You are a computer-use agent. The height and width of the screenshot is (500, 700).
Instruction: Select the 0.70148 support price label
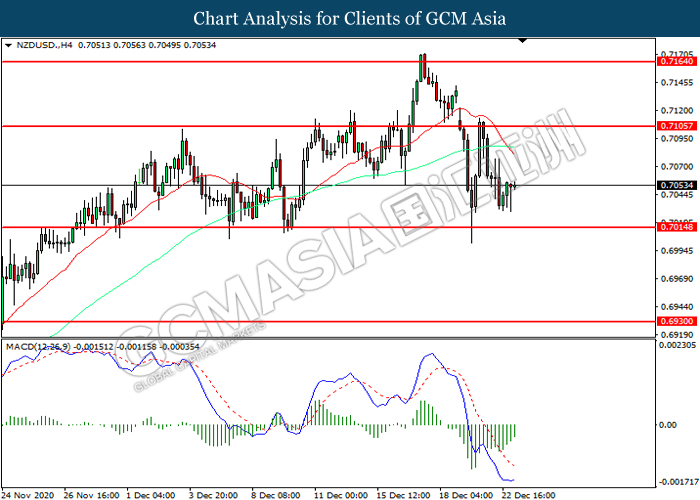(x=677, y=227)
